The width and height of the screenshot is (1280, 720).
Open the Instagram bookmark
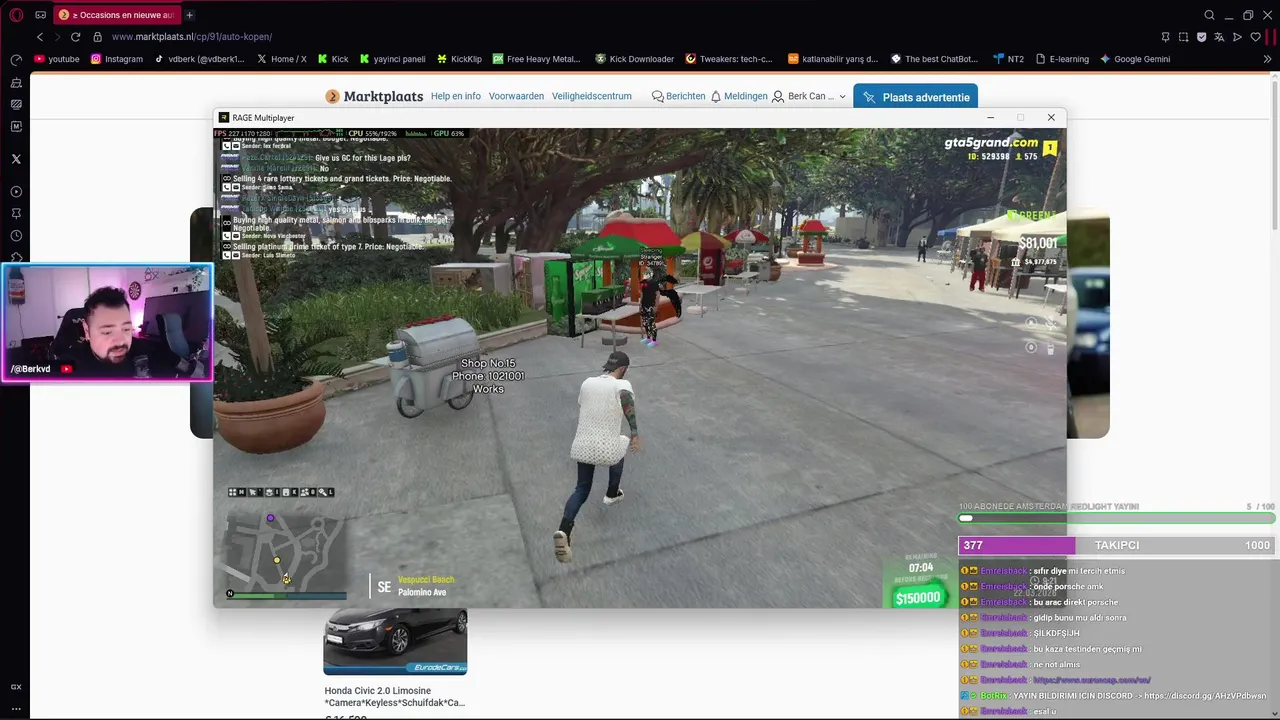(117, 59)
